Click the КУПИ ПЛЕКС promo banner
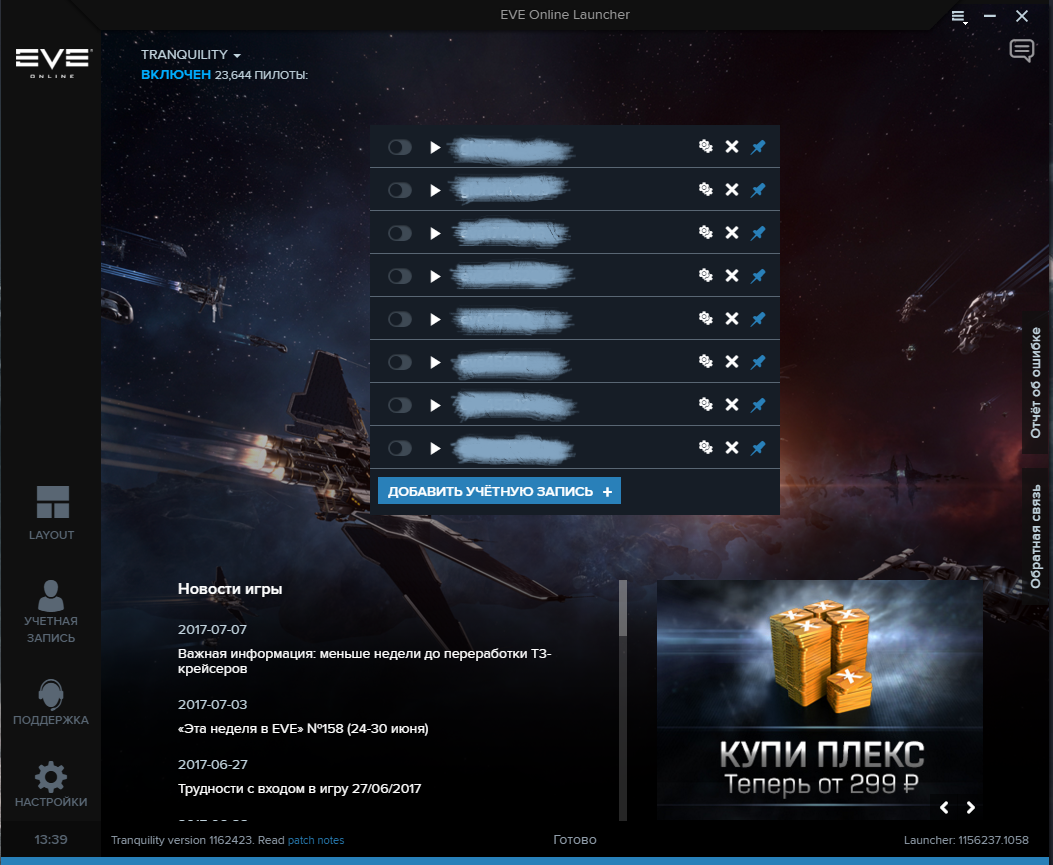This screenshot has height=865, width=1053. point(819,699)
